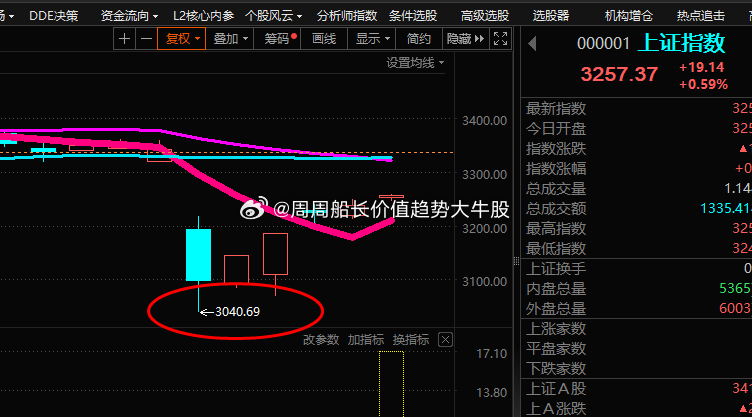The image size is (752, 417).
Task: Open 机构增仓 menu
Action: point(629,16)
